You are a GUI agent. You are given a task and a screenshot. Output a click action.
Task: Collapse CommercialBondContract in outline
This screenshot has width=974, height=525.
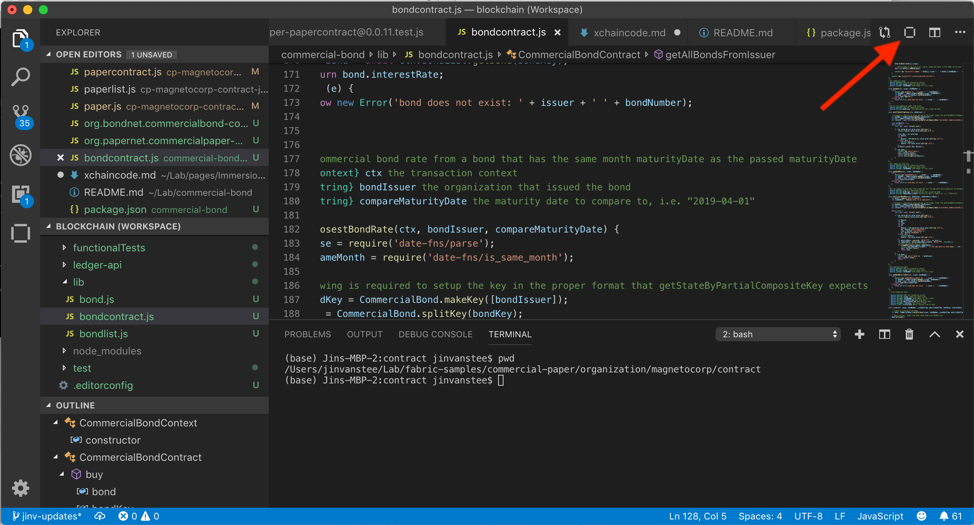[55, 457]
